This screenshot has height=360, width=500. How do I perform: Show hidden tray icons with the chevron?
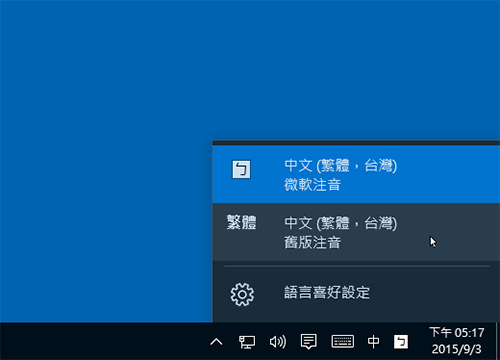216,342
